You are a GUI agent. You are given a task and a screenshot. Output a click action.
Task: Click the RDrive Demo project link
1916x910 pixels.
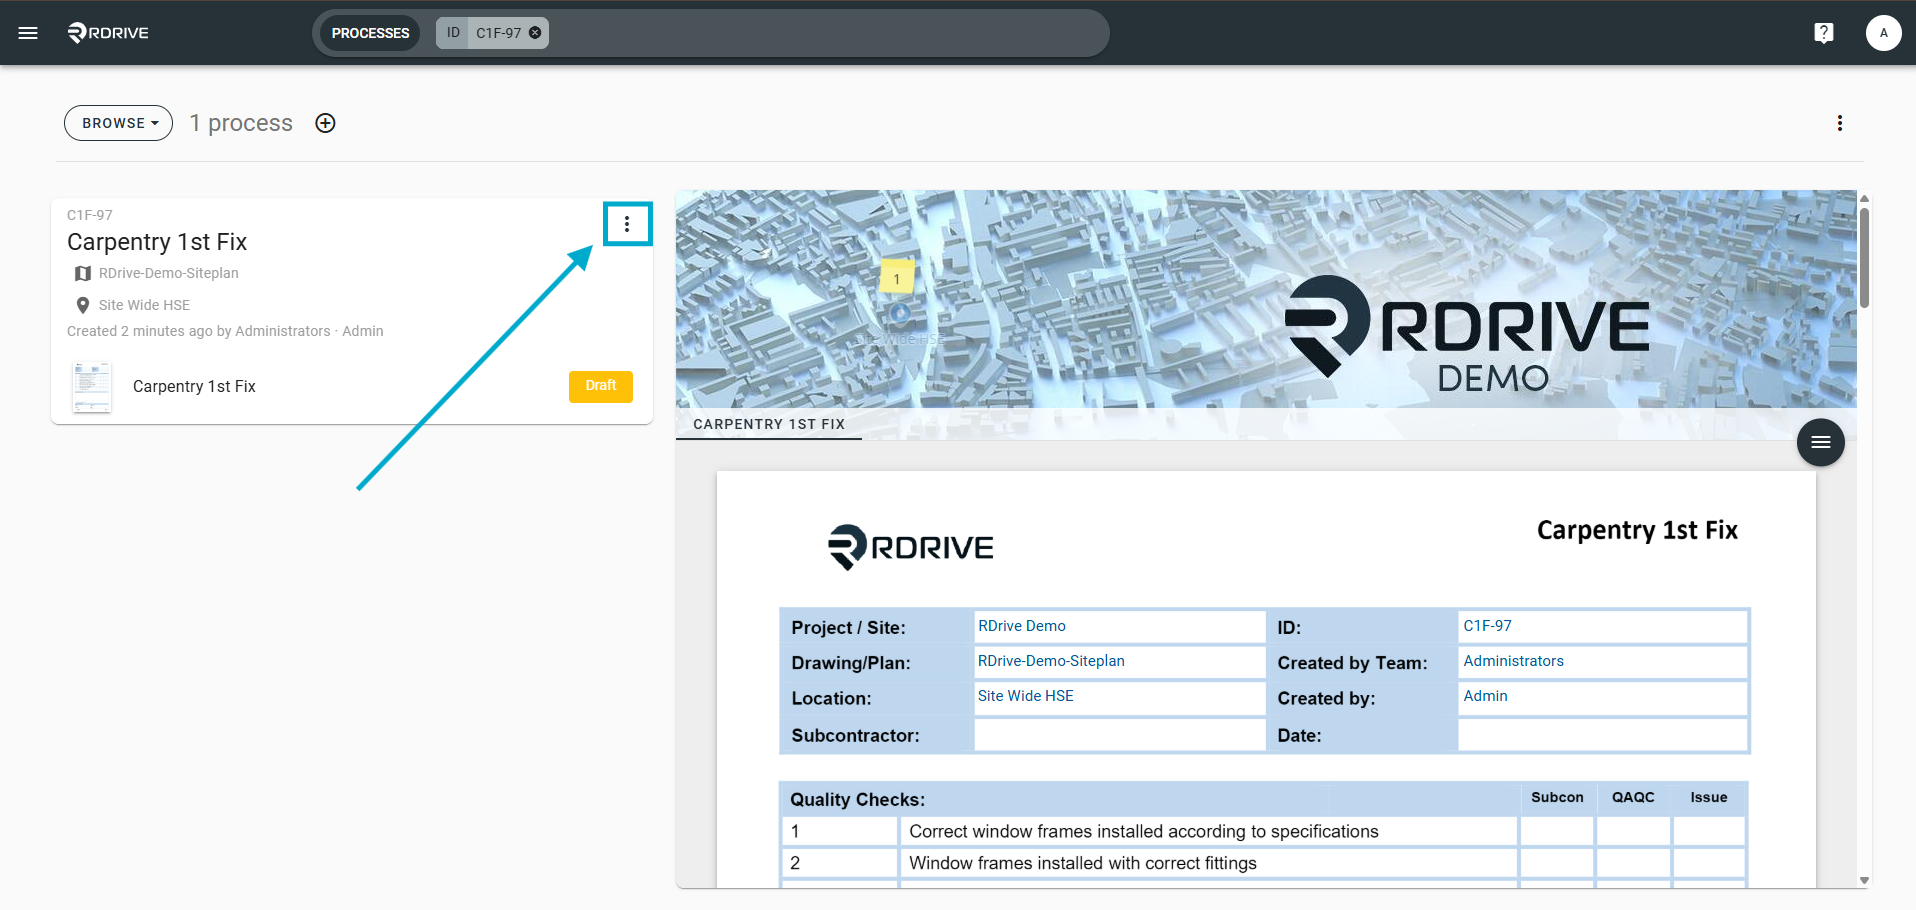(x=1022, y=626)
